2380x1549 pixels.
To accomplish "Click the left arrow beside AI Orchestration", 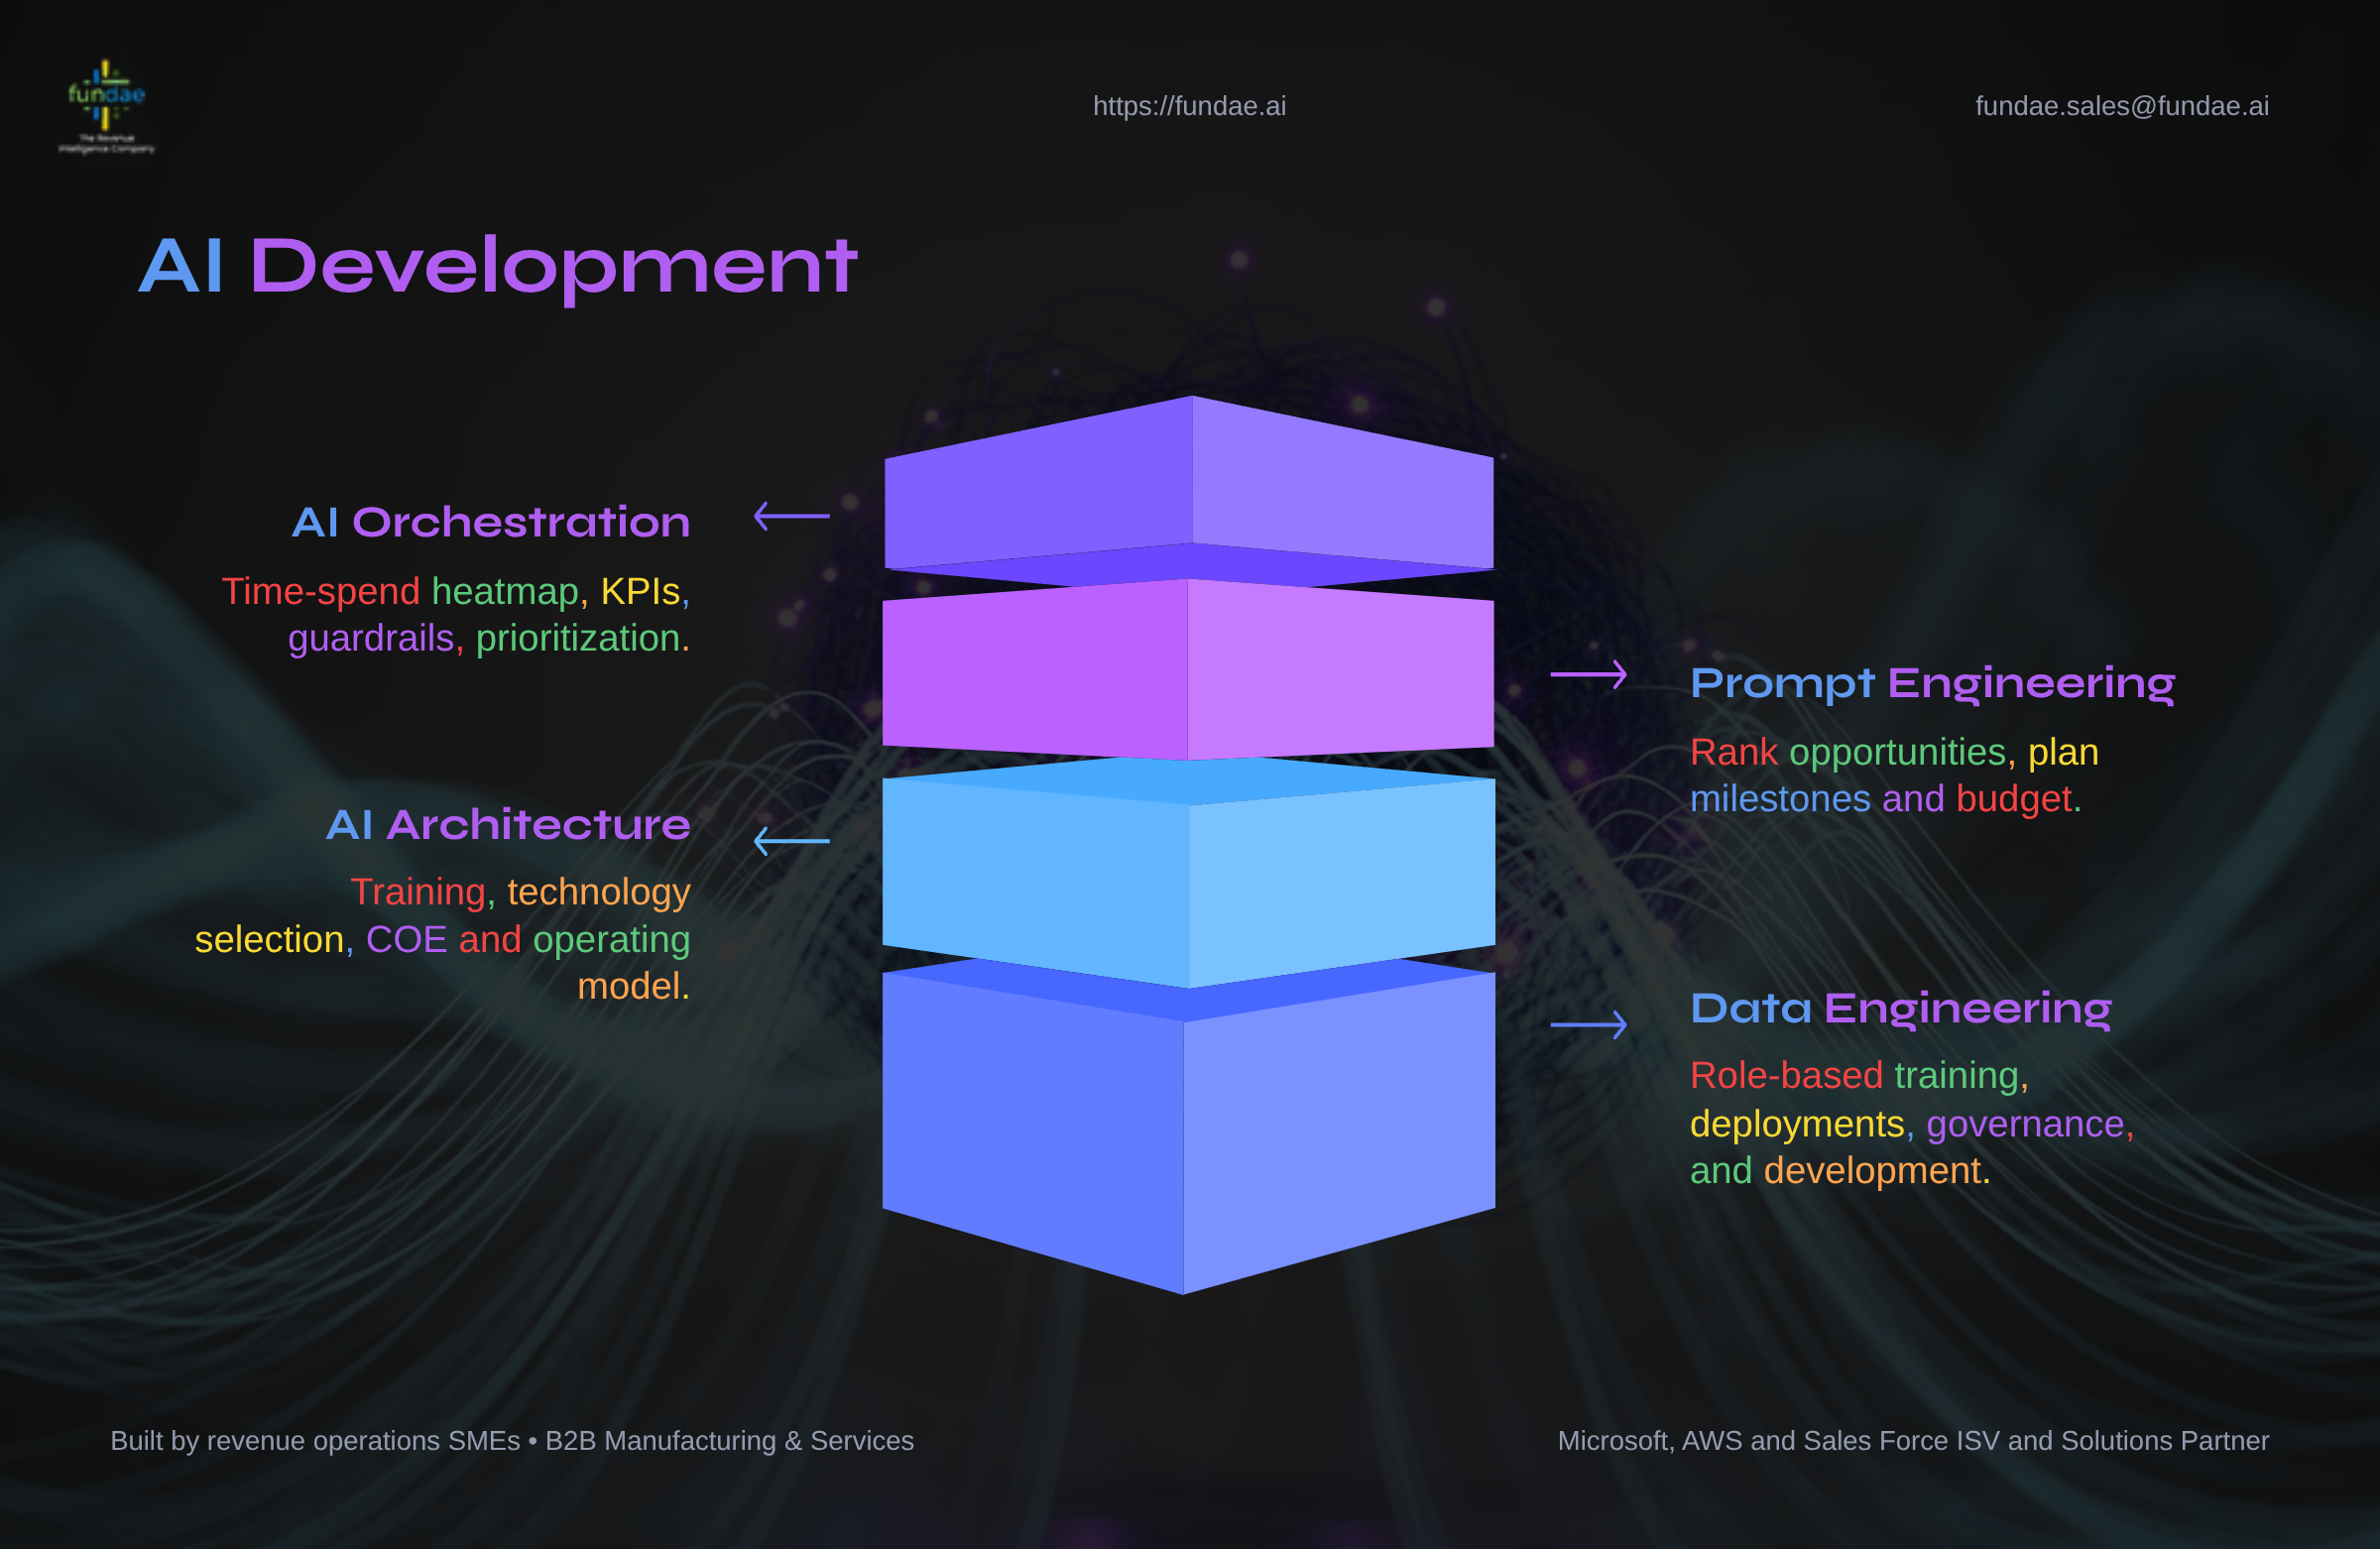I will [791, 516].
